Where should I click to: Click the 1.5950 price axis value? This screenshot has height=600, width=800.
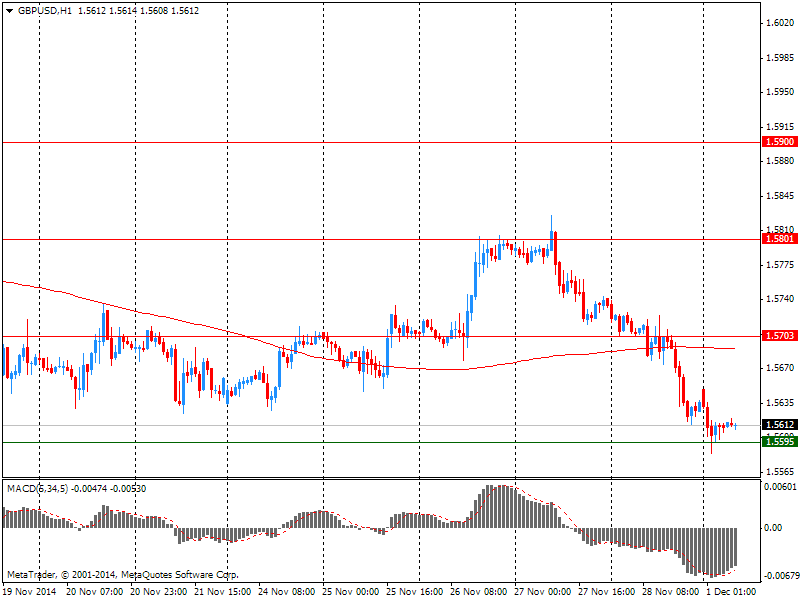[780, 92]
